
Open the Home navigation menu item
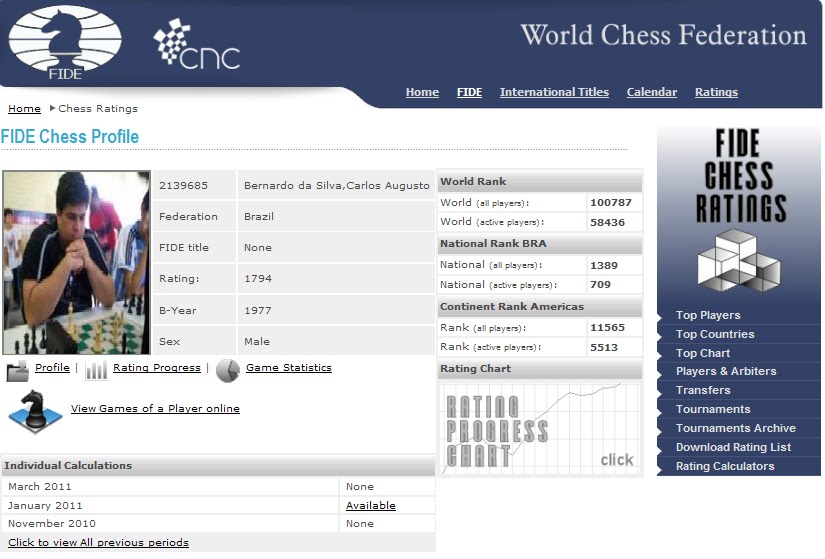(422, 92)
